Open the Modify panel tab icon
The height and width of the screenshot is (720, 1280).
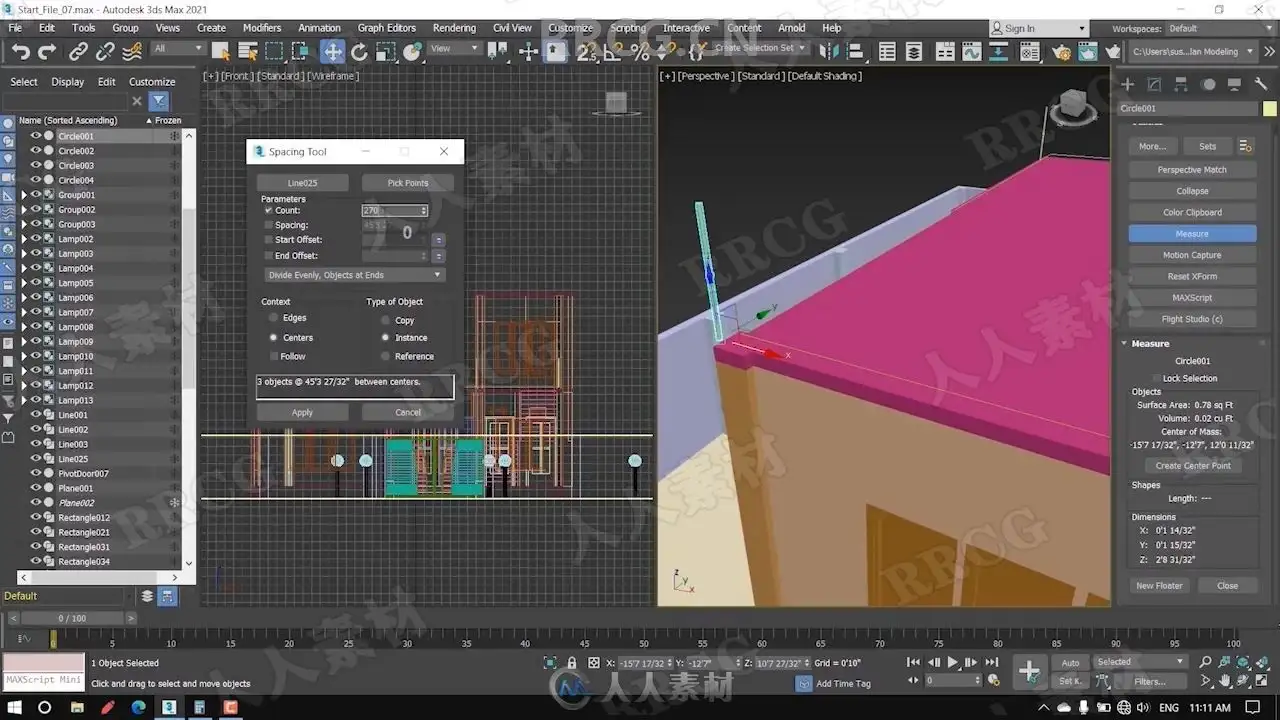[1154, 85]
